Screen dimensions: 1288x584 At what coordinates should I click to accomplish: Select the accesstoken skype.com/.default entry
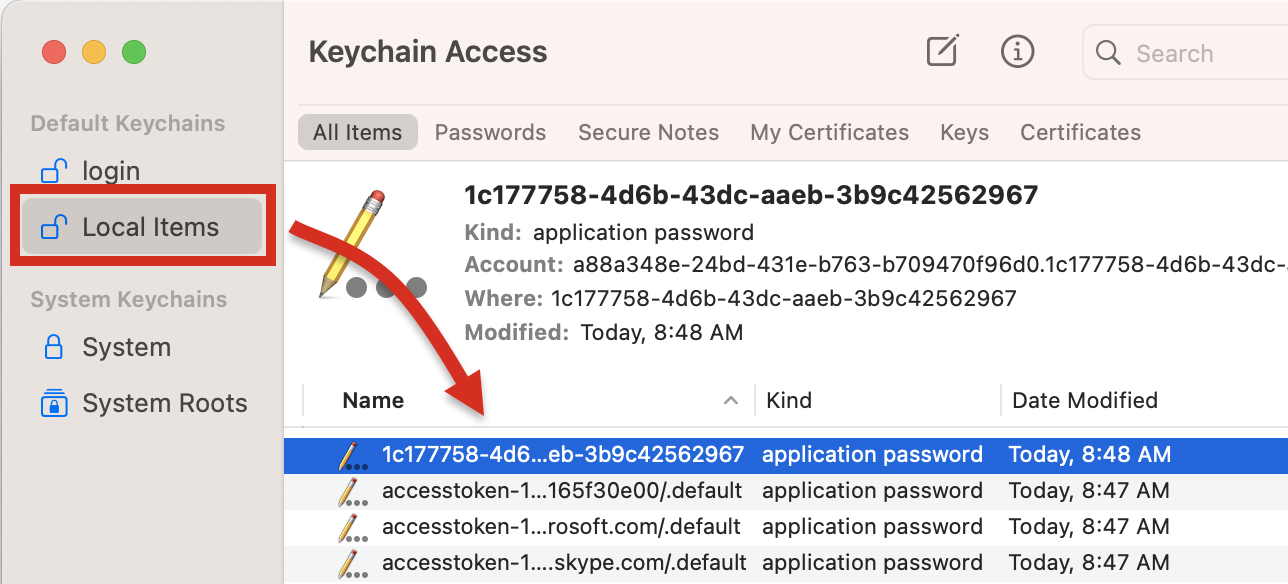pyautogui.click(x=786, y=562)
